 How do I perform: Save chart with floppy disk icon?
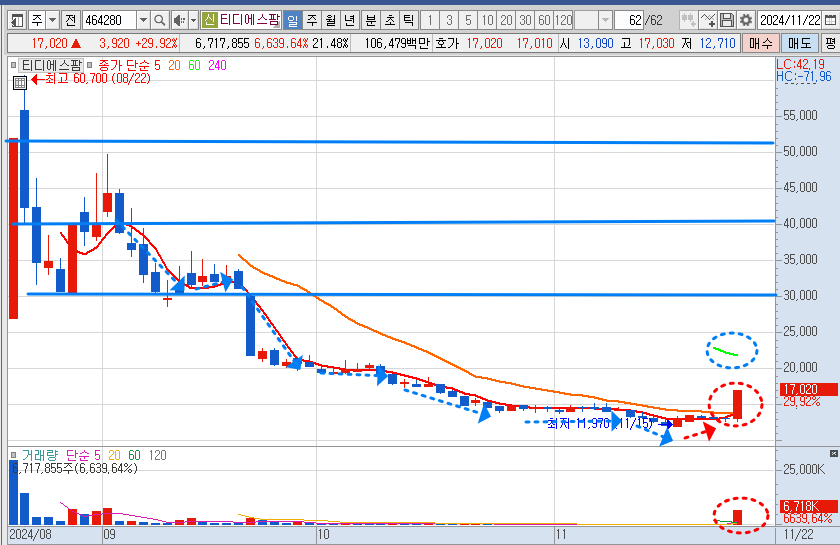click(726, 20)
